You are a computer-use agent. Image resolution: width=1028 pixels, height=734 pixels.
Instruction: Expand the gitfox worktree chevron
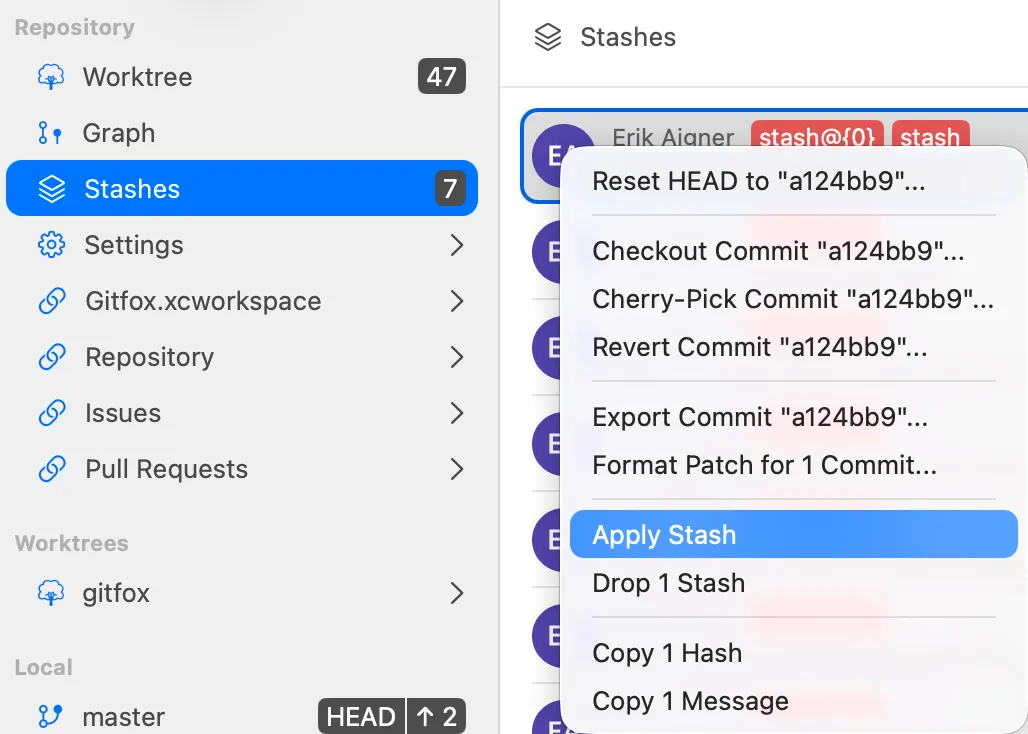point(457,593)
